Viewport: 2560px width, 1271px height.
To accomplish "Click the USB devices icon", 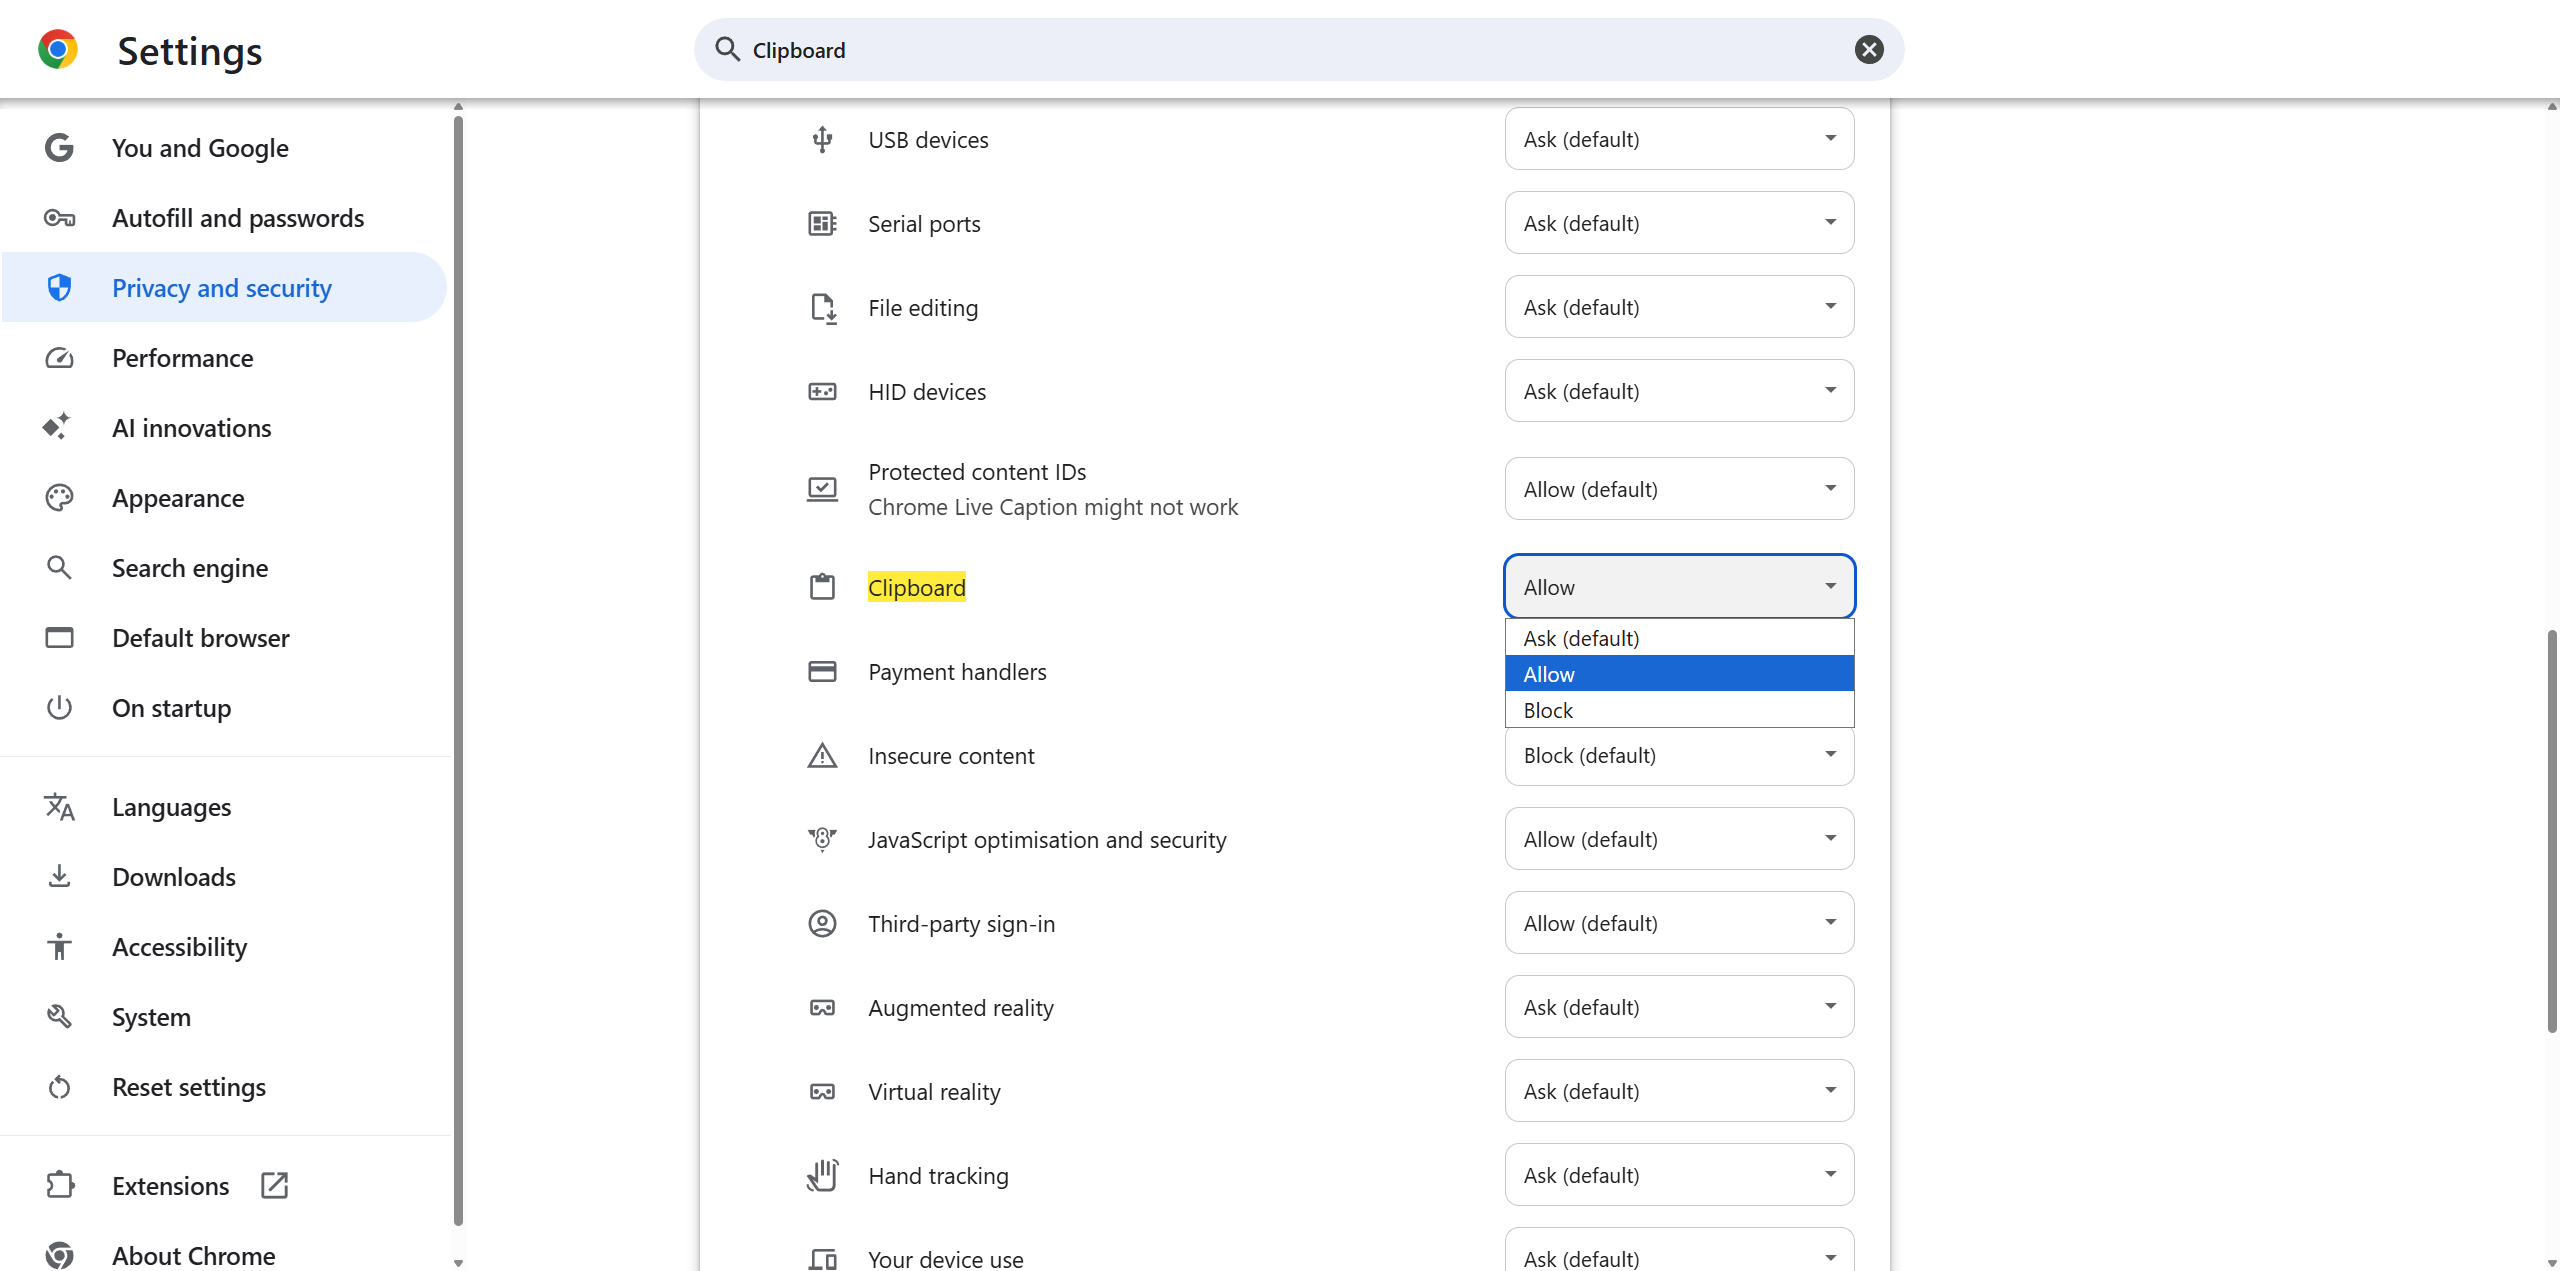I will coord(822,140).
